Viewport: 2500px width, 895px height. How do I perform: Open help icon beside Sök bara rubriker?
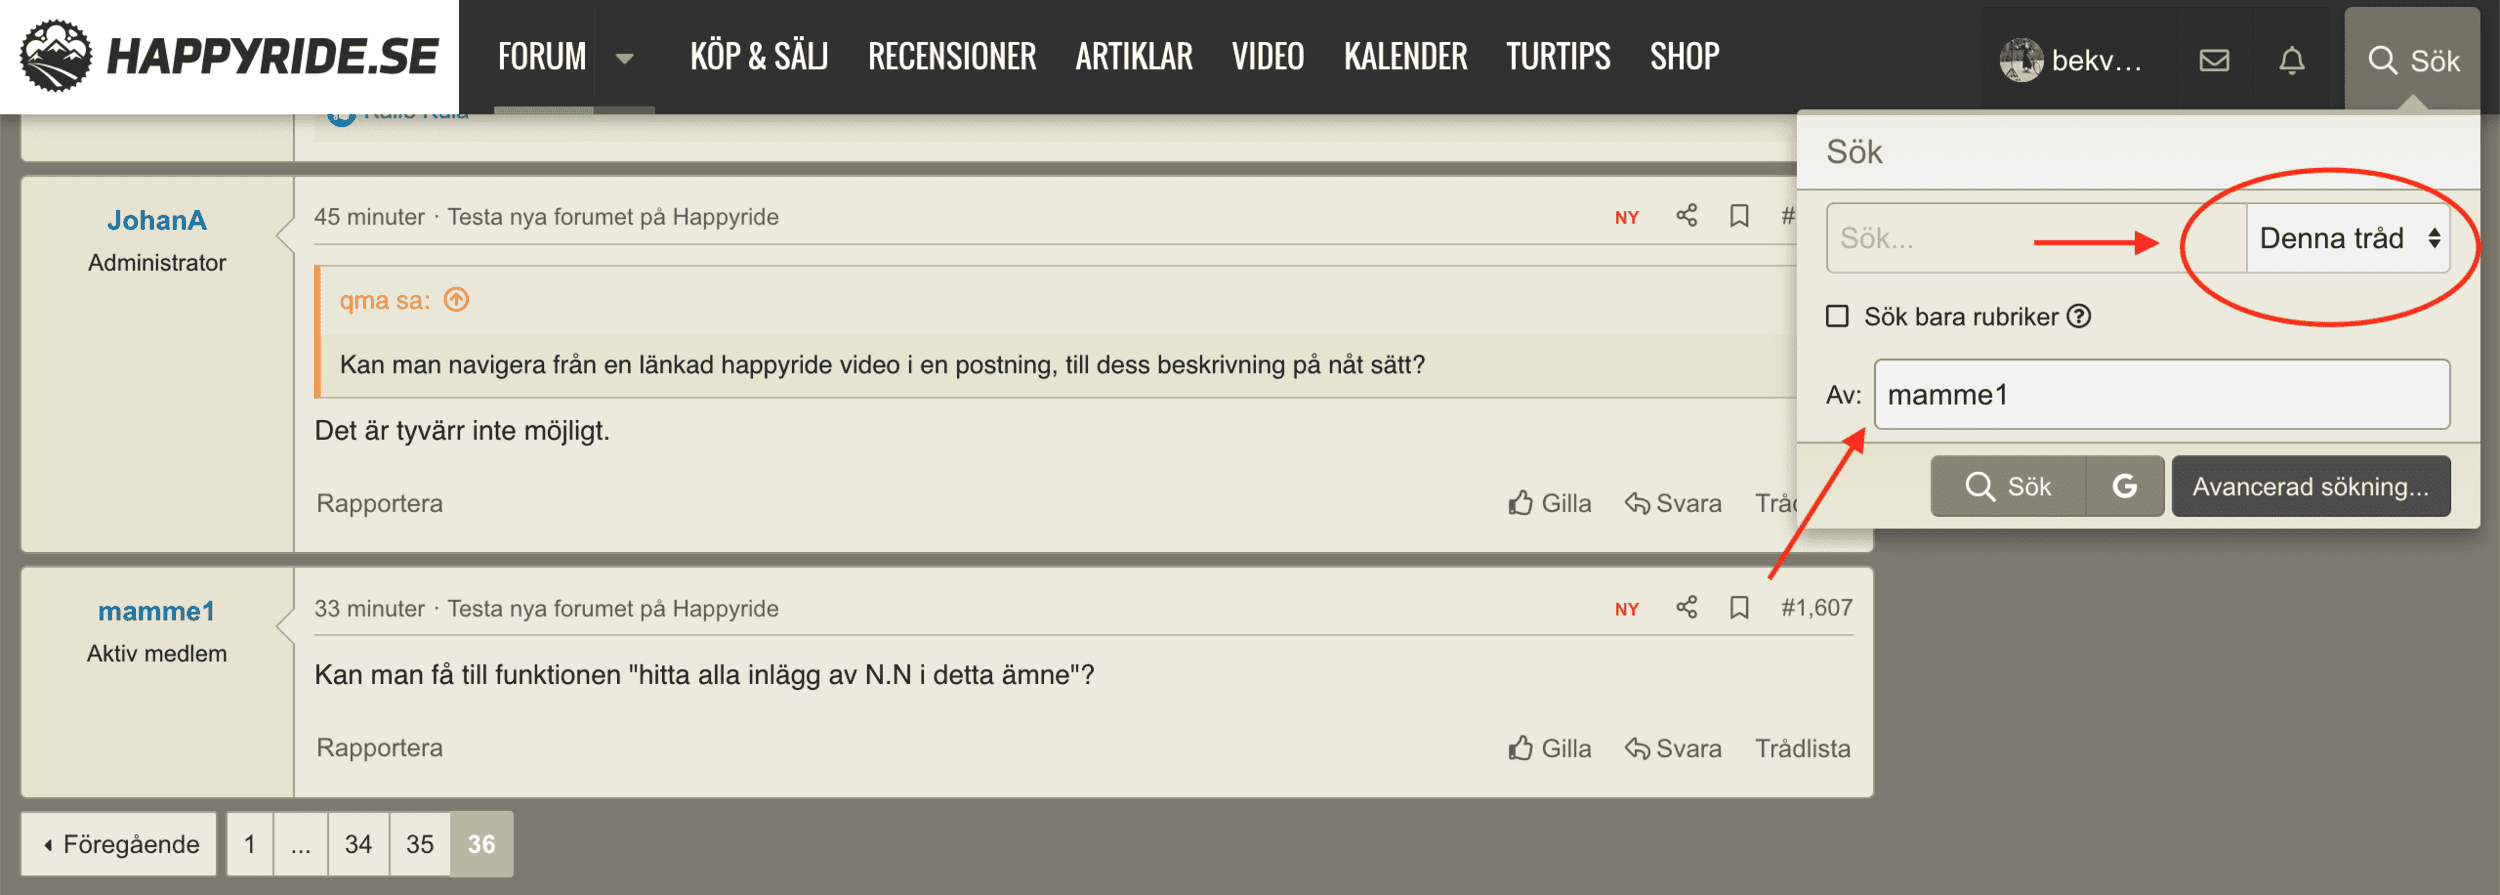coord(2079,316)
